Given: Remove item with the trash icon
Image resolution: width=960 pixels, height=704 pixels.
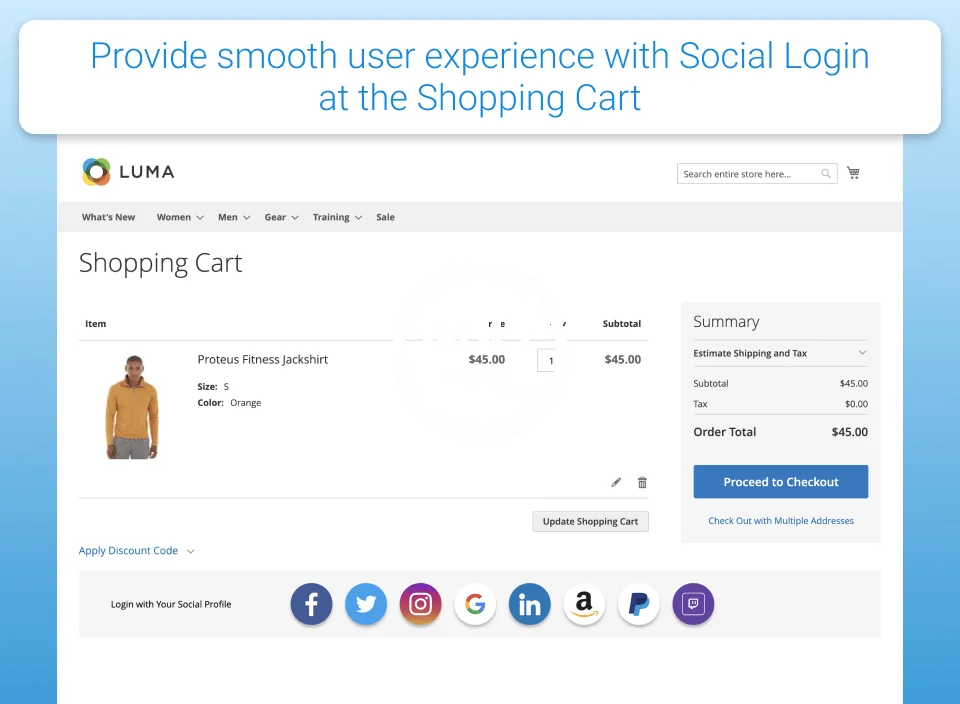Looking at the screenshot, I should click(642, 482).
